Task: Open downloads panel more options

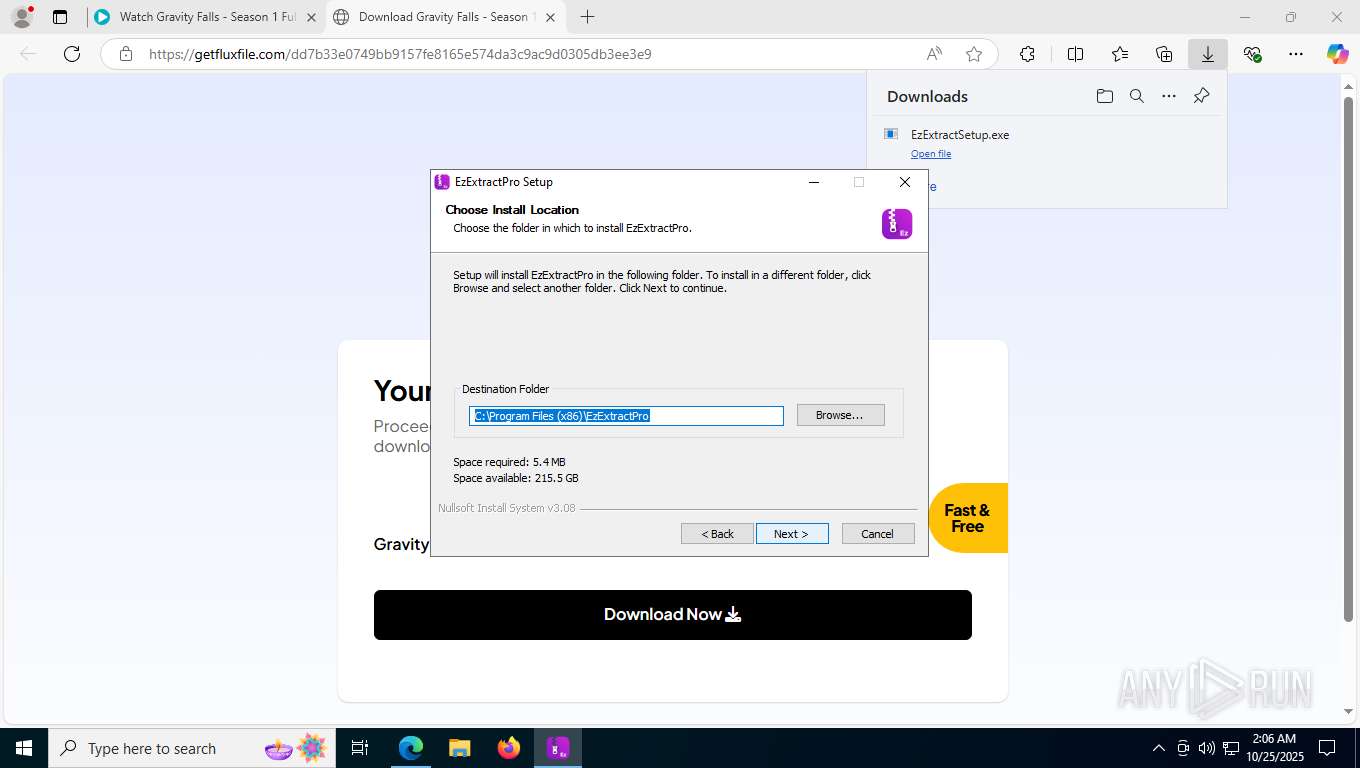Action: coord(1169,96)
